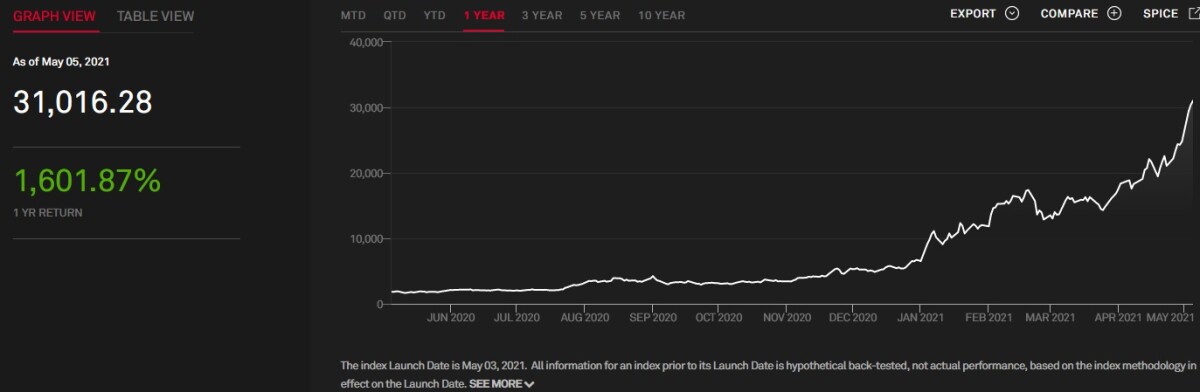Choose the 10 Year range
This screenshot has height=392, width=1200.
[x=662, y=15]
